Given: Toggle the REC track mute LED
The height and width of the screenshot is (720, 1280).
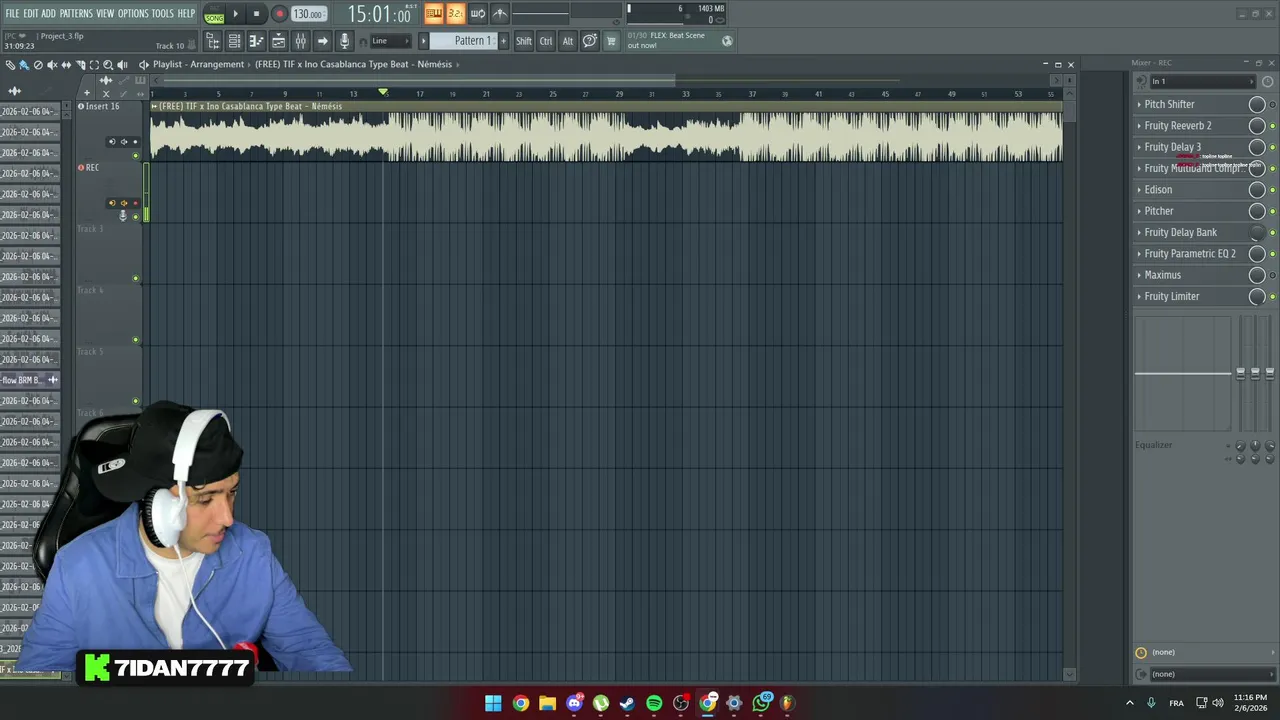Looking at the screenshot, I should (x=136, y=217).
